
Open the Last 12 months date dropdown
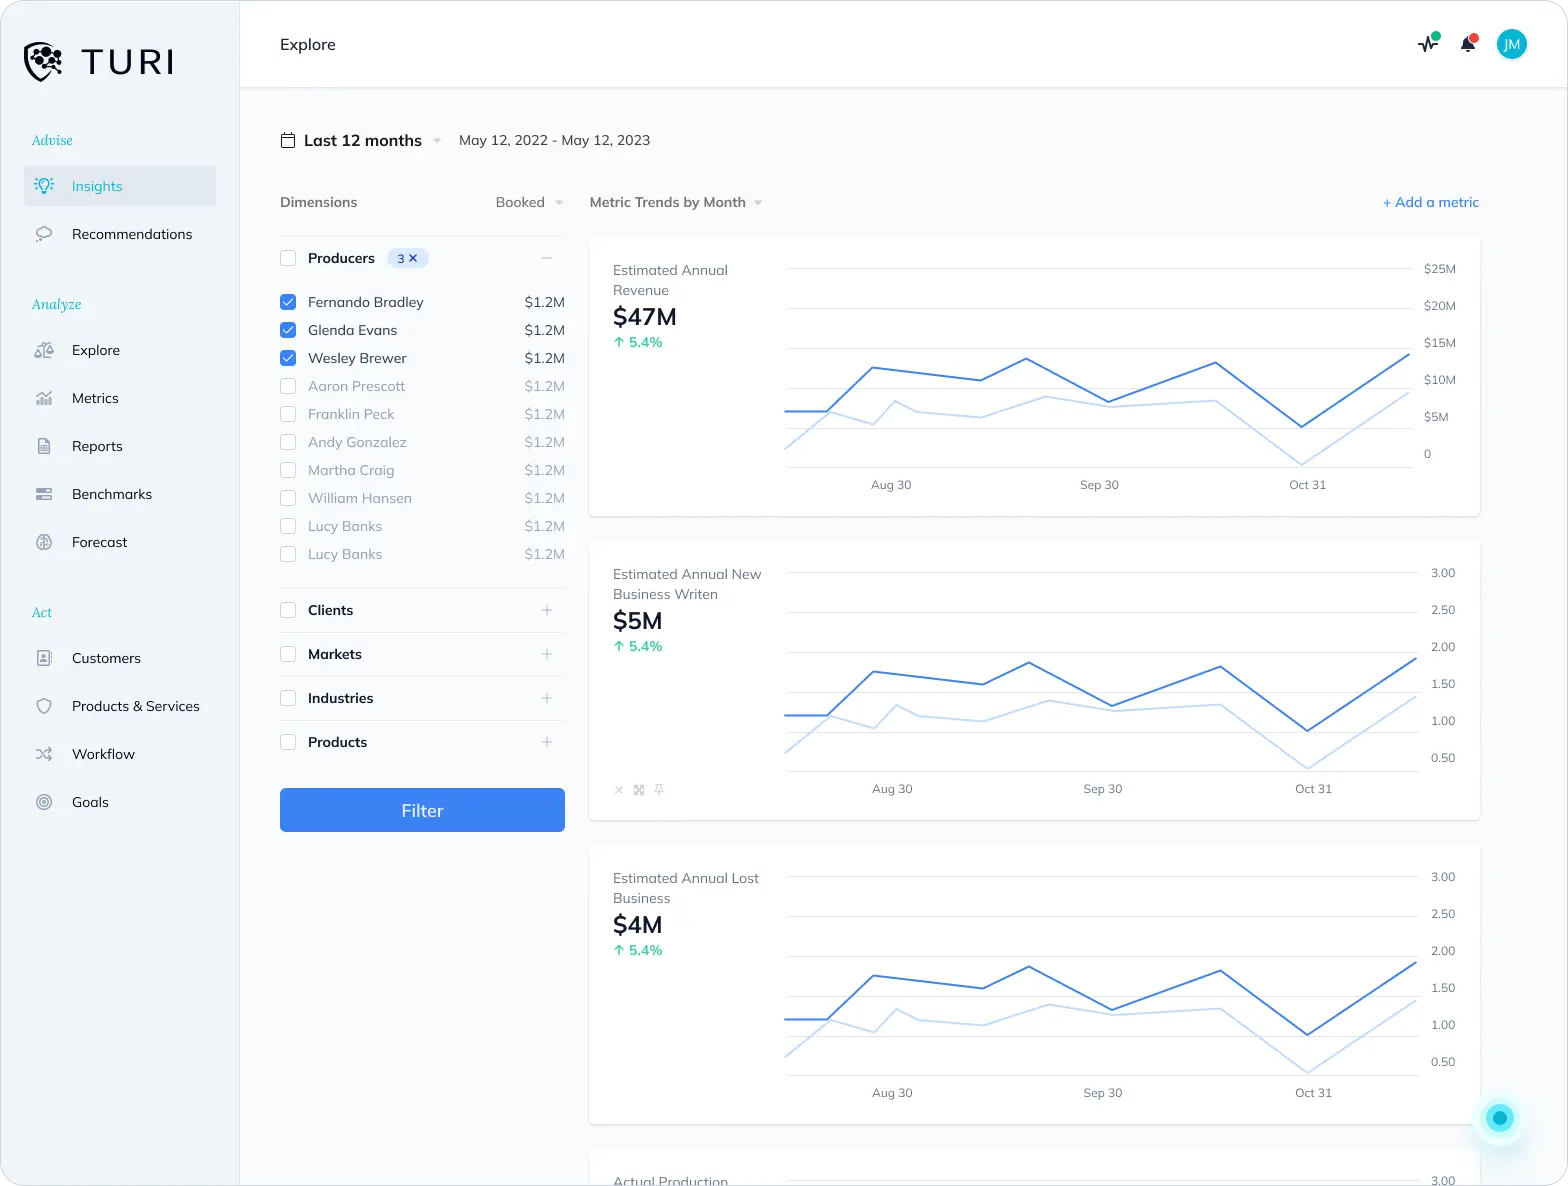pos(362,141)
